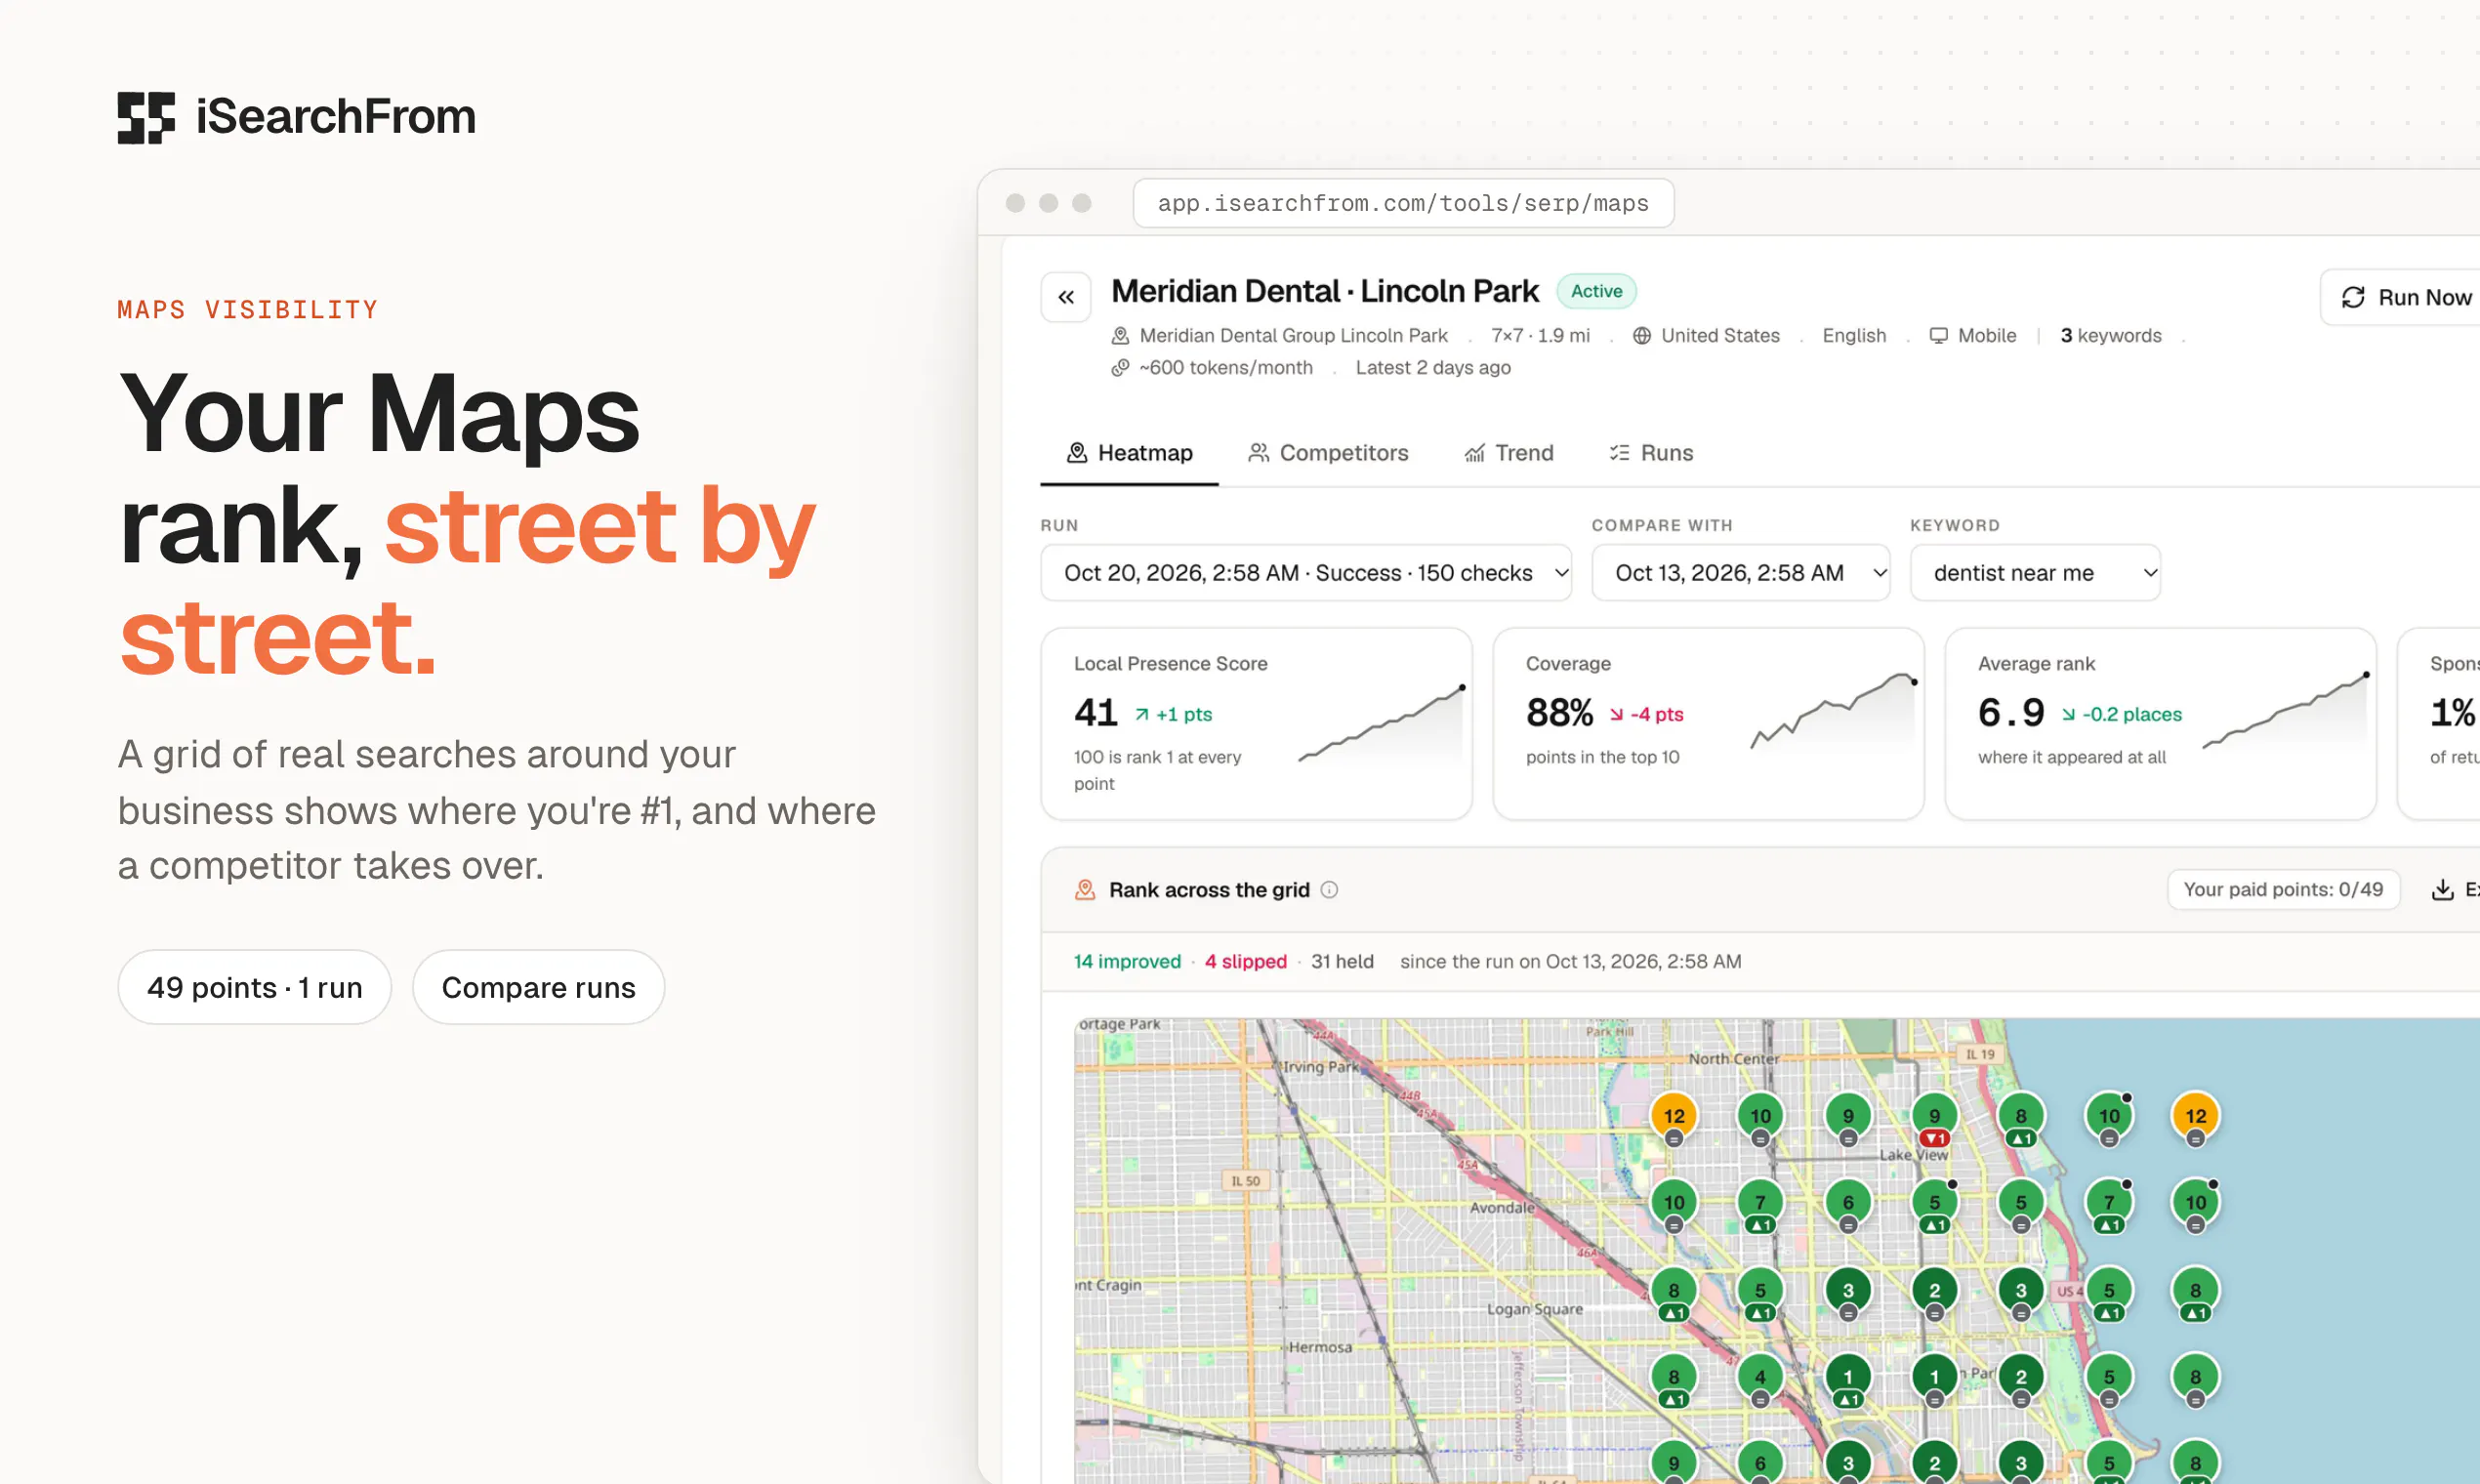Click the 49 points · 1 run pill
This screenshot has height=1484, width=2480.
(254, 987)
